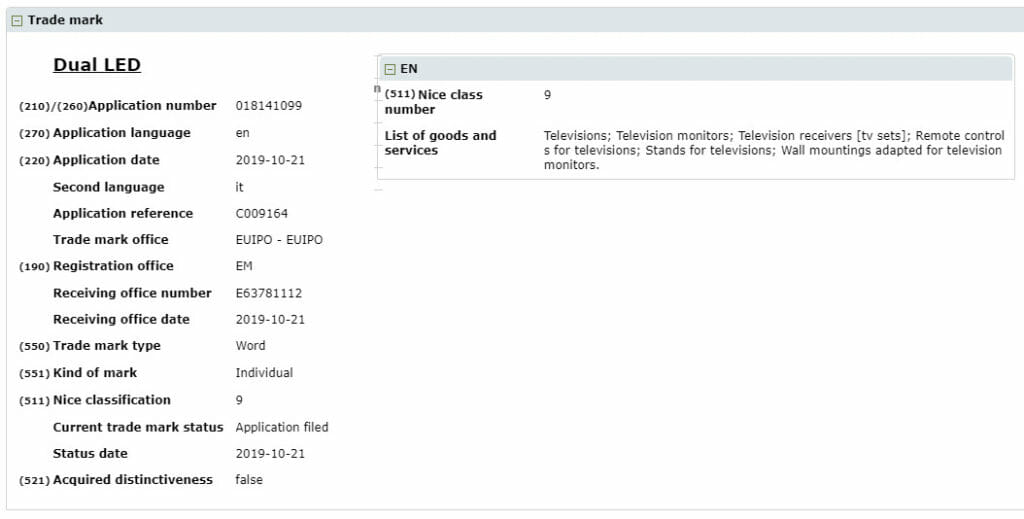The image size is (1024, 519).
Task: Select kind of mark Individual
Action: tap(264, 373)
